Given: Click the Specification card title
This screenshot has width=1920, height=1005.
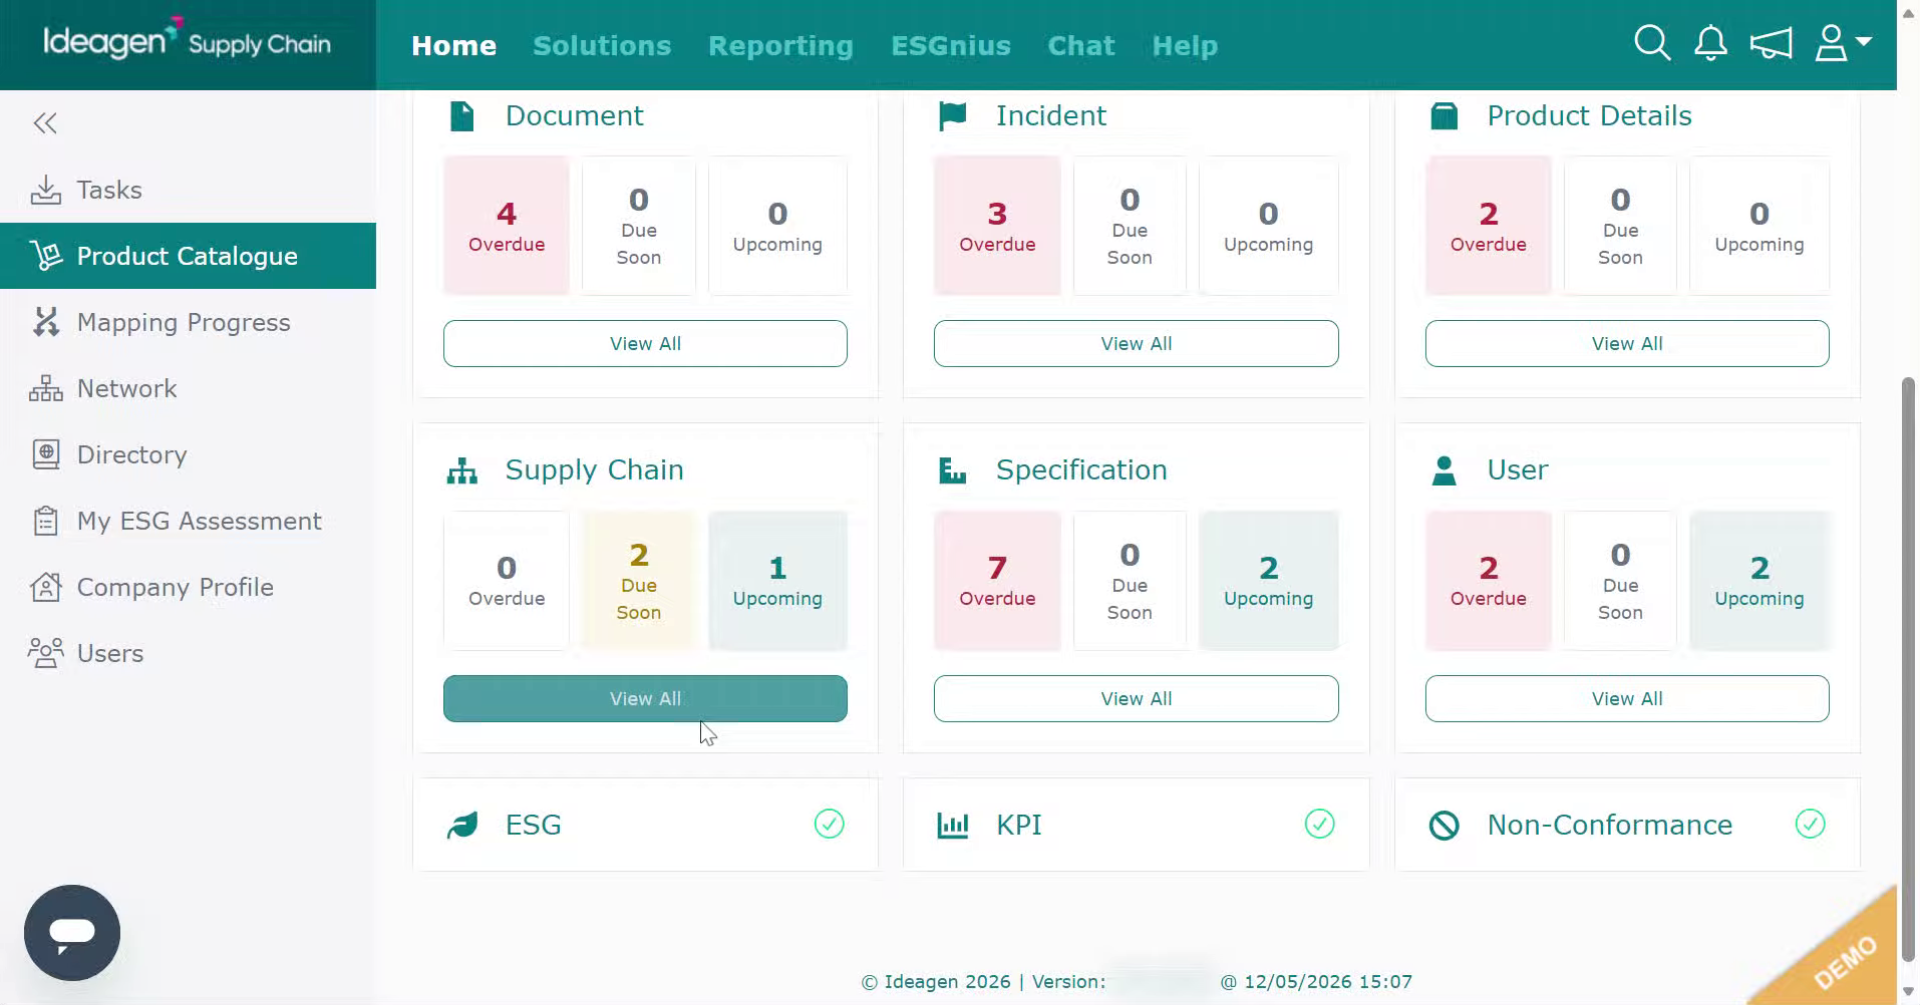Looking at the screenshot, I should 1081,470.
